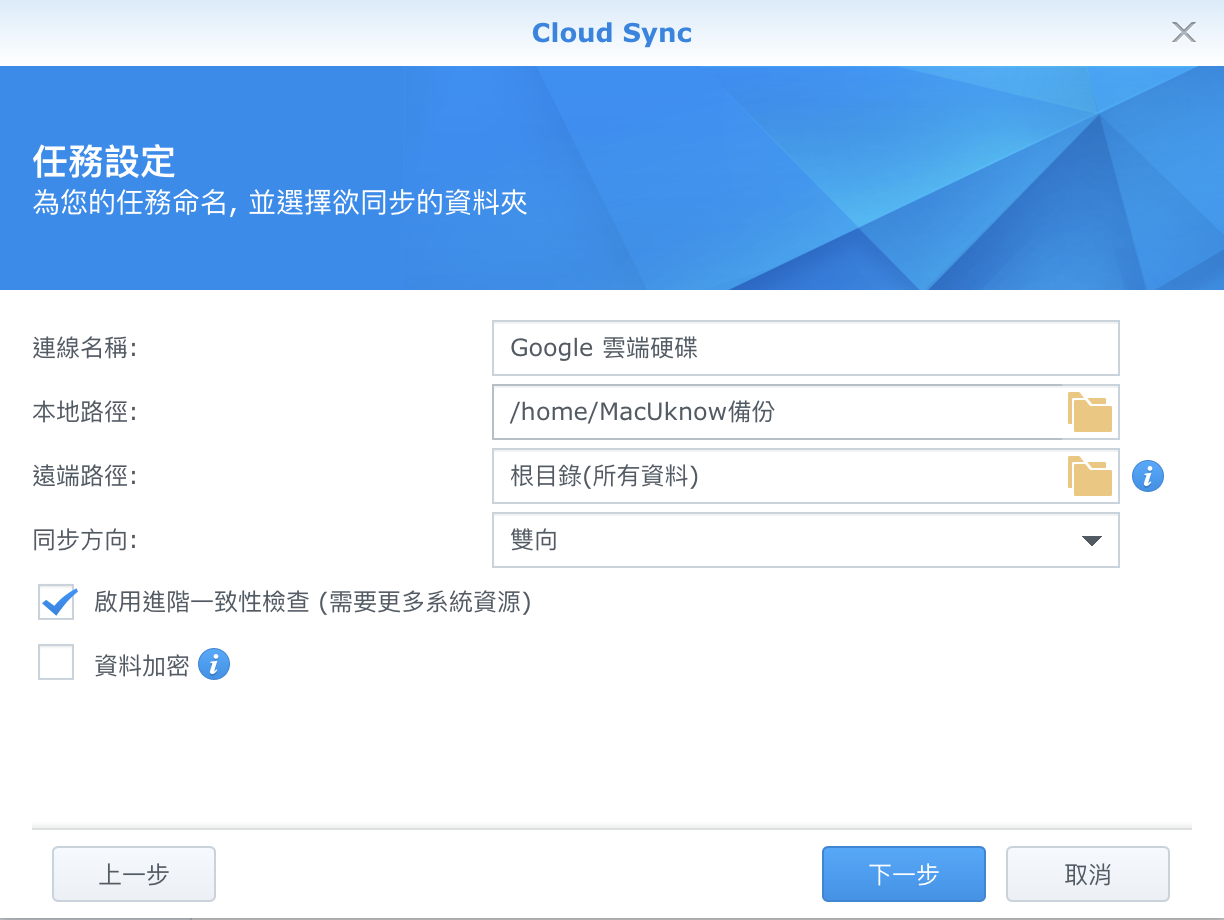Click info icon next to remote path

1148,477
